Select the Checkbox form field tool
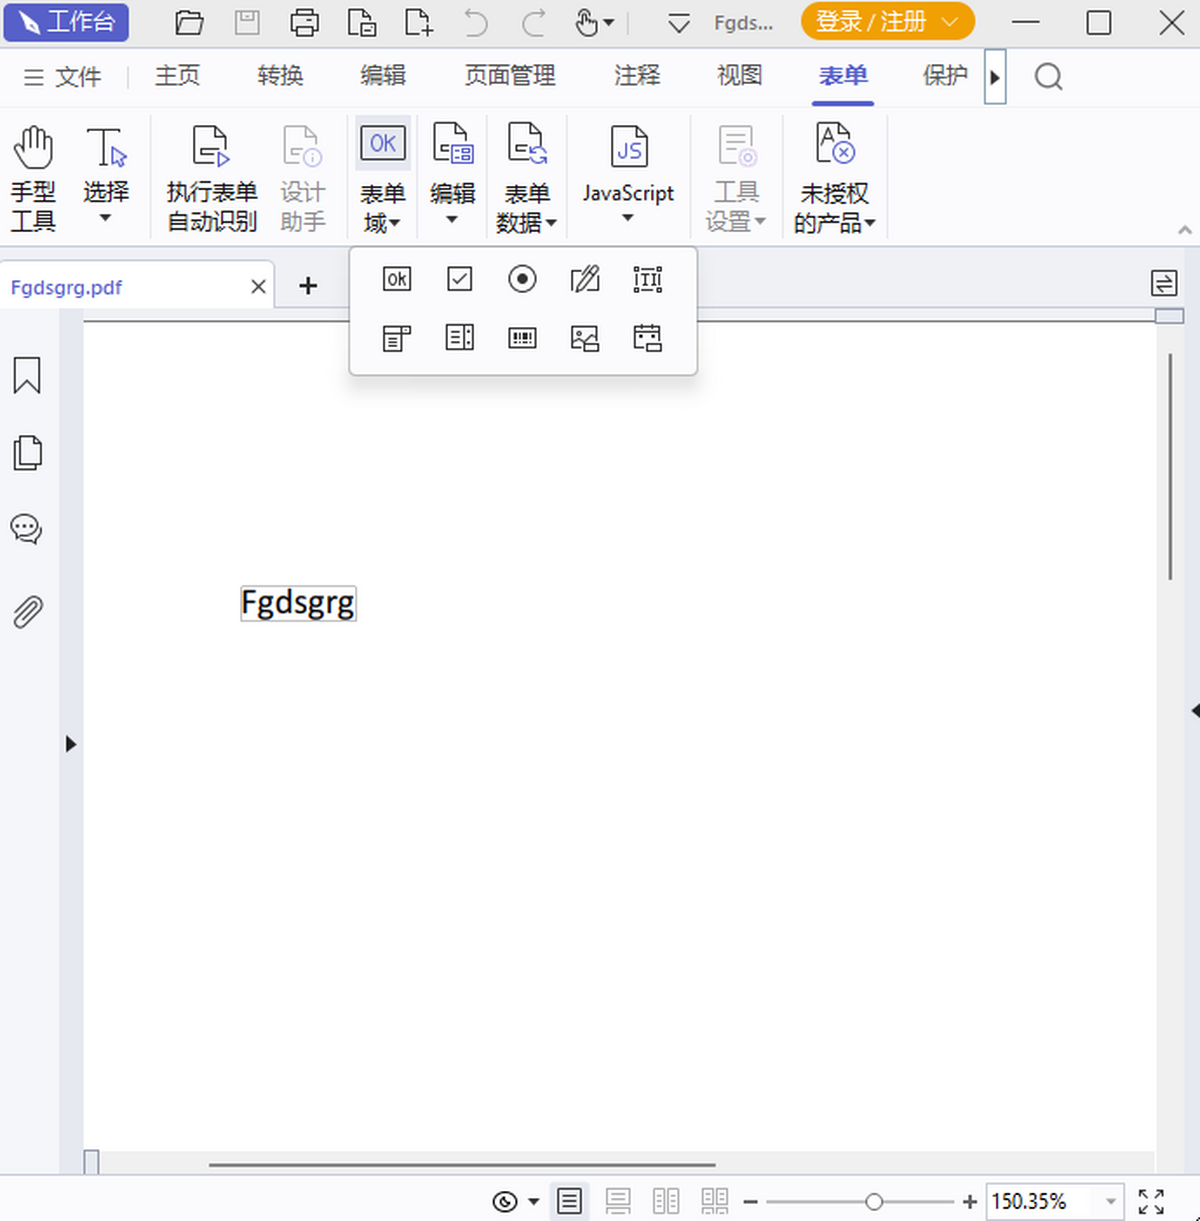1200x1221 pixels. (459, 279)
